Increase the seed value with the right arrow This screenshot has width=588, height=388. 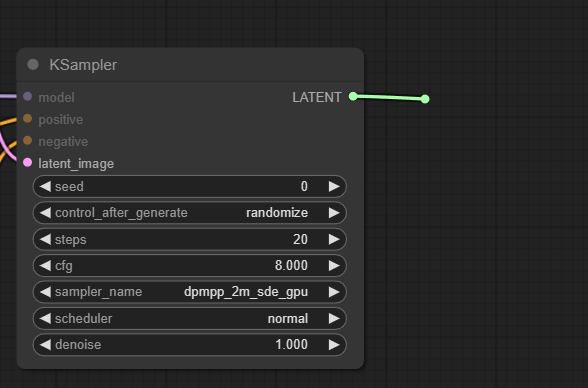coord(334,186)
